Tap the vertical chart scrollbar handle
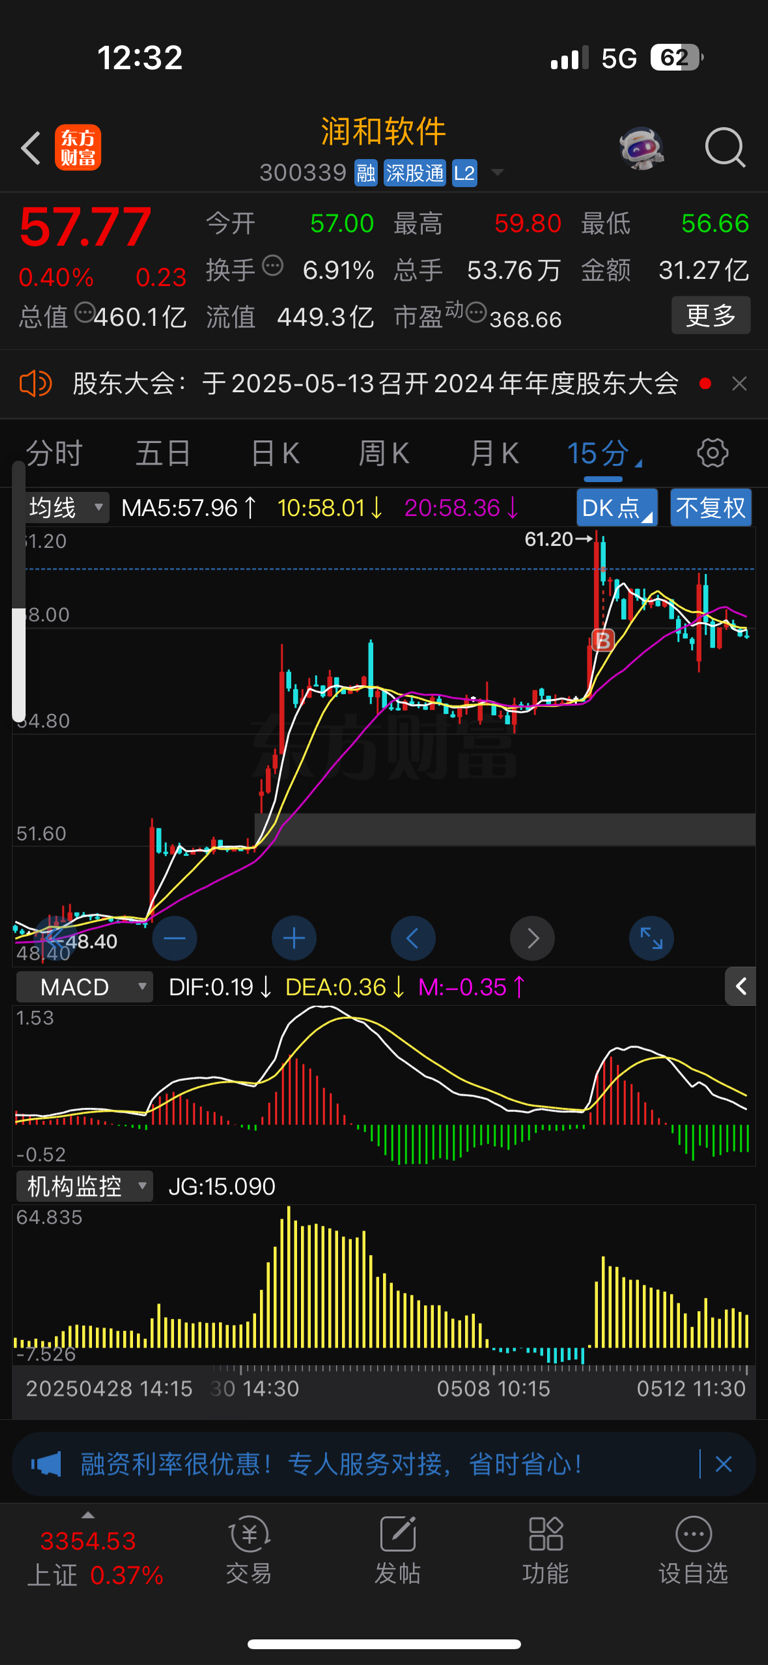The width and height of the screenshot is (769, 1665). pos(18,665)
